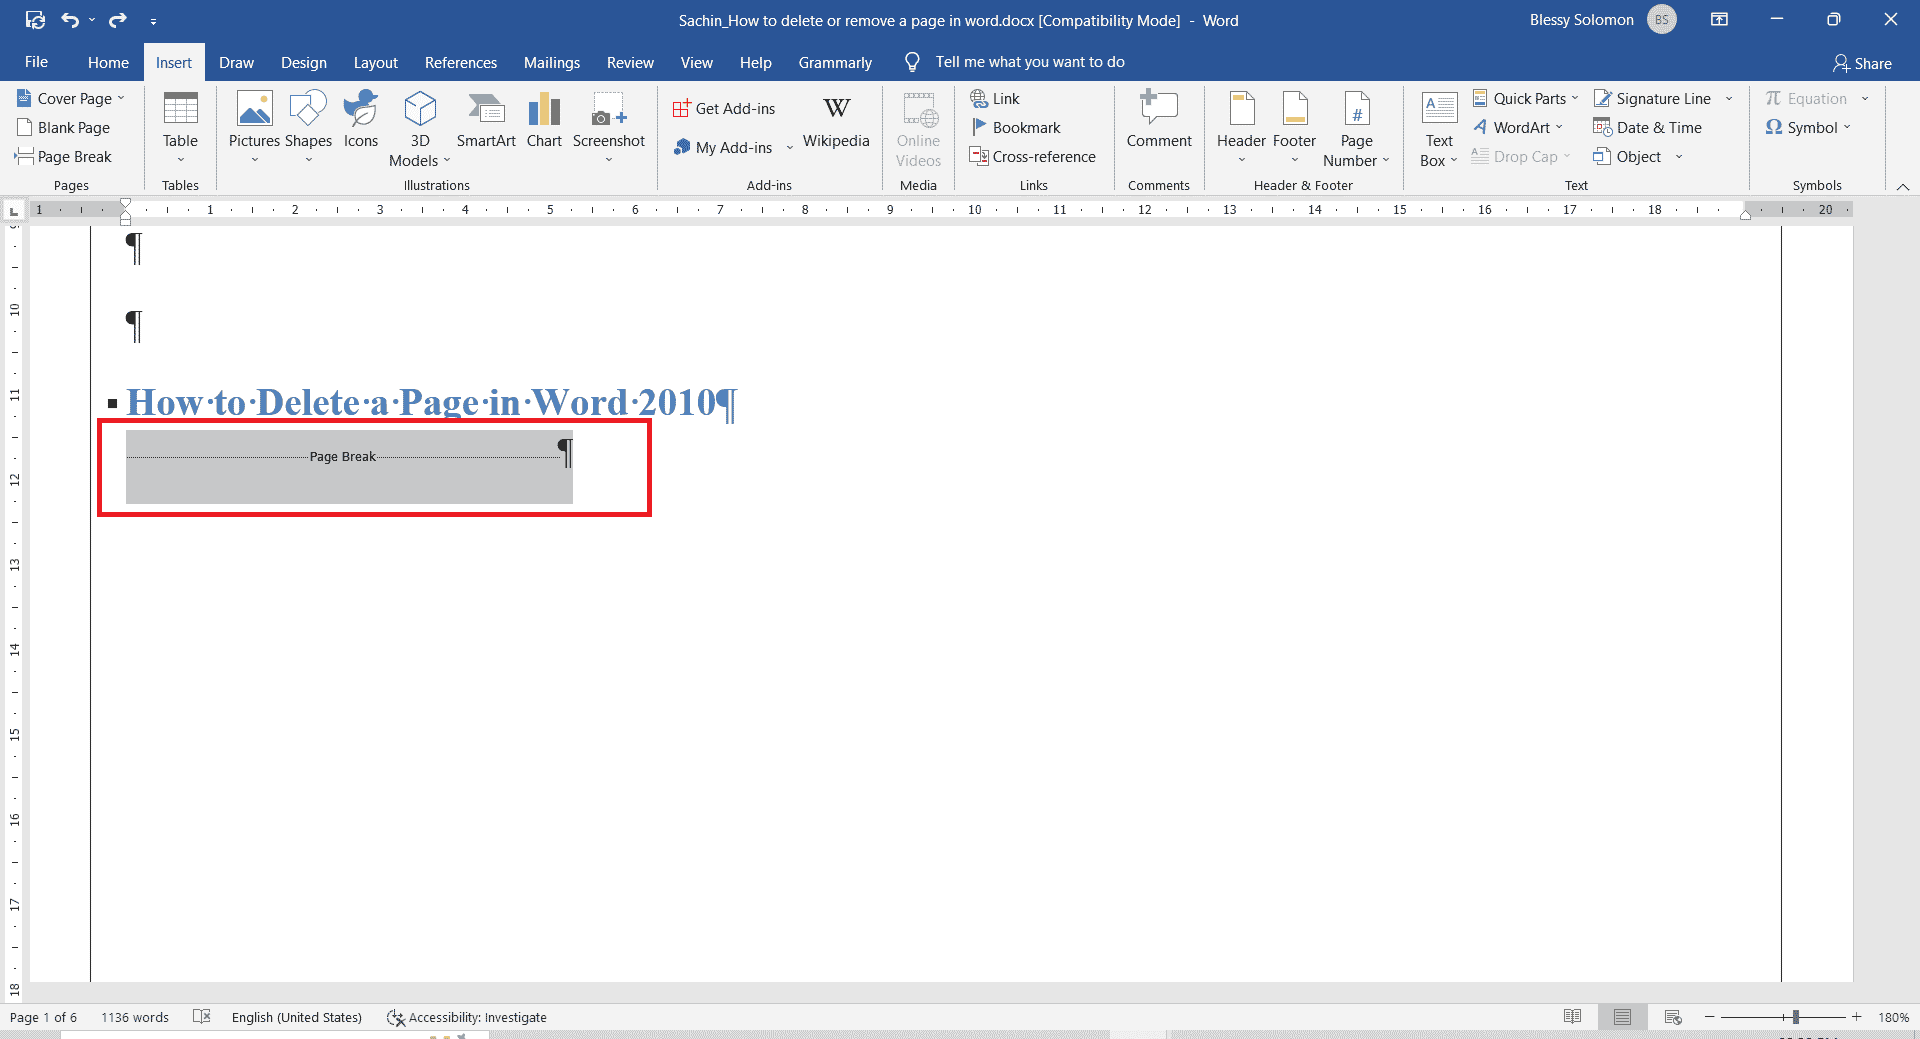Screen dimensions: 1920x1039
Task: Open the Table insert menu
Action: (x=180, y=128)
